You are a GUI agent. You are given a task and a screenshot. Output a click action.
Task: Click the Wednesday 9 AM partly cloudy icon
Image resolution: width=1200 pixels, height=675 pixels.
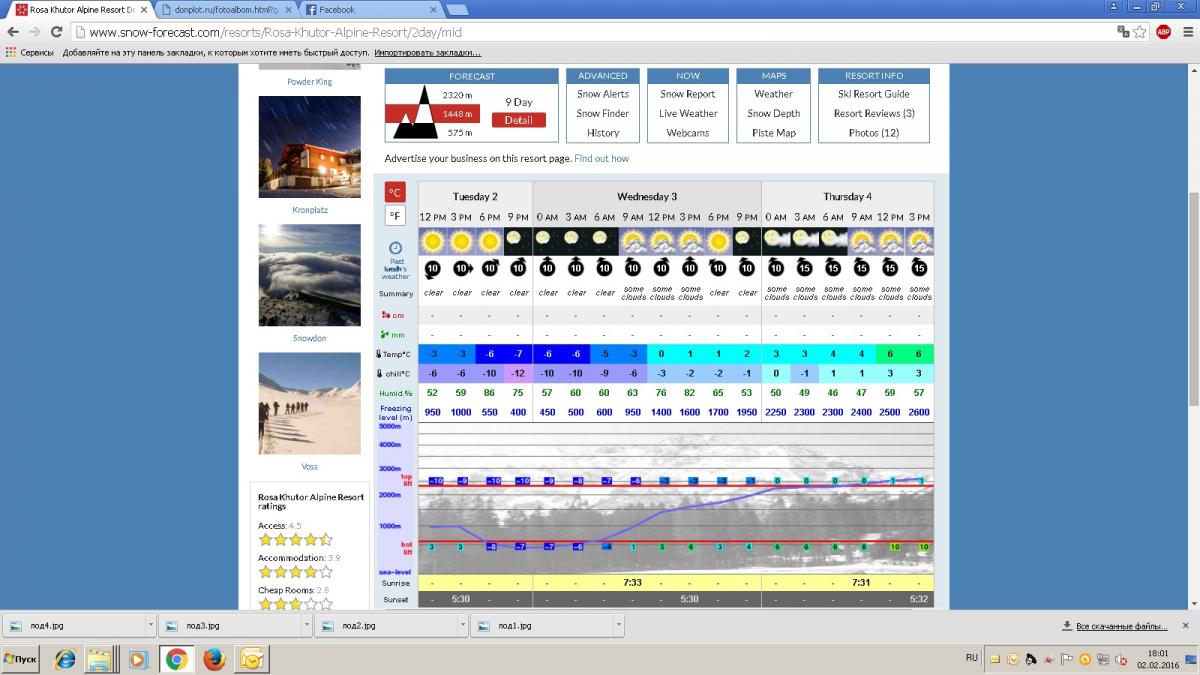[x=633, y=241]
